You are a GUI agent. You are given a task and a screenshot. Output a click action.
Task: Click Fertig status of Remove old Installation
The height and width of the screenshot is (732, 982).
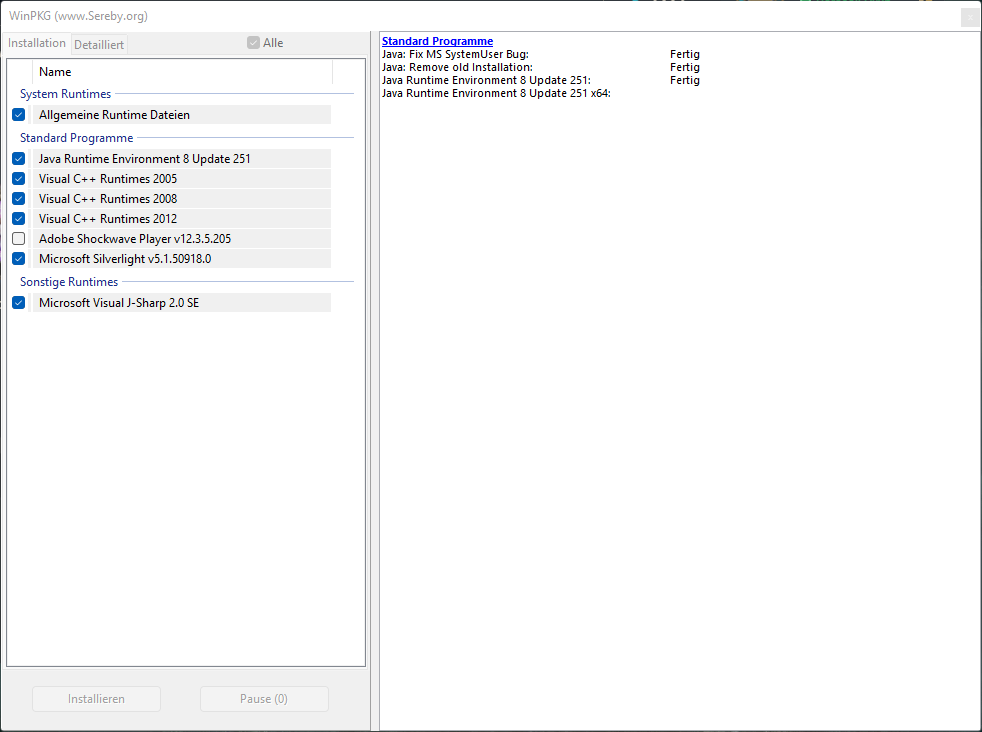[685, 67]
